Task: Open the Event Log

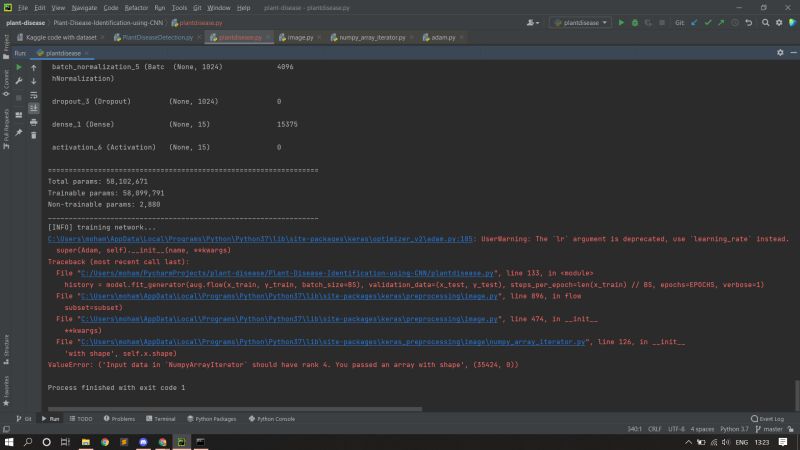Action: [x=767, y=419]
